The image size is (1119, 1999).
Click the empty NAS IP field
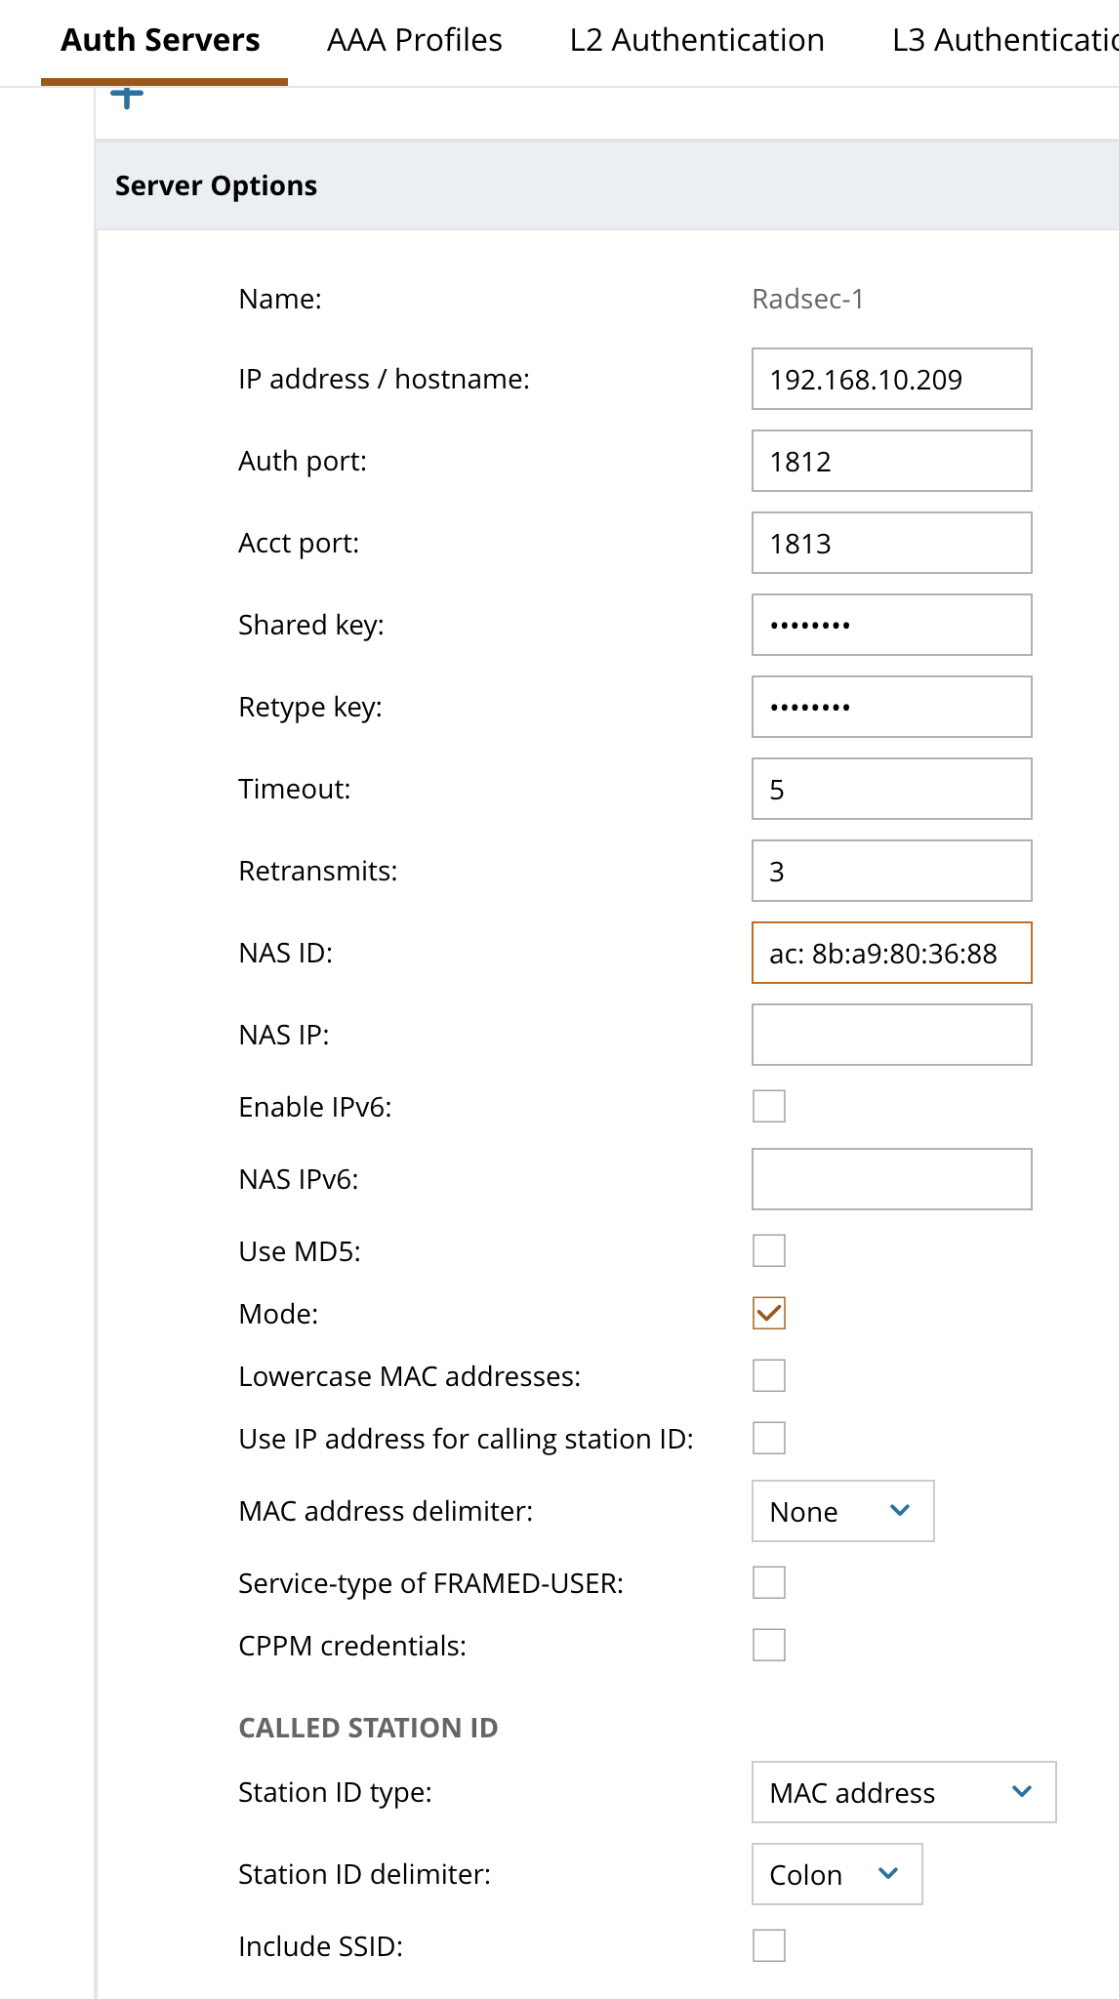click(891, 1035)
